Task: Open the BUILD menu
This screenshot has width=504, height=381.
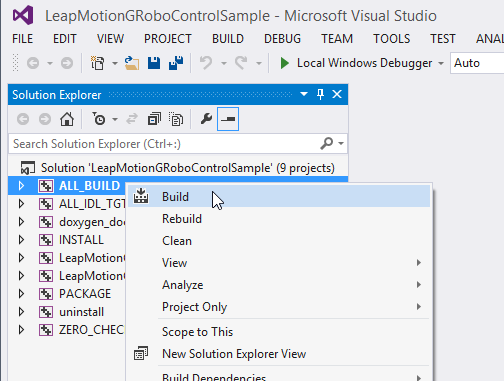Action: 228,39
